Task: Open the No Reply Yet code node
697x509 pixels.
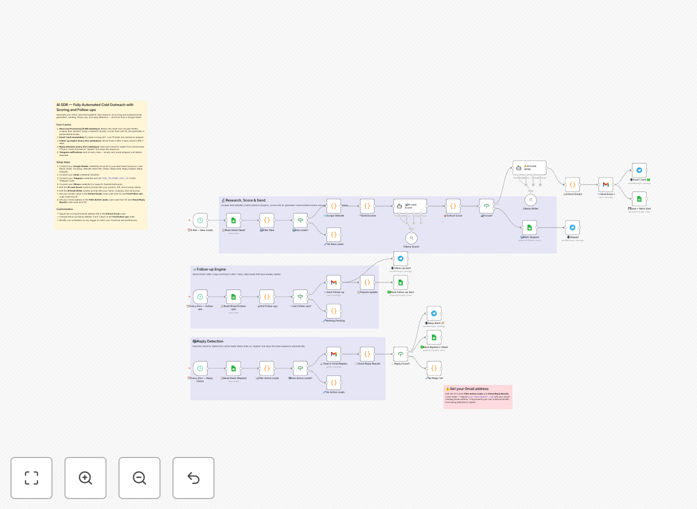Action: click(x=434, y=368)
